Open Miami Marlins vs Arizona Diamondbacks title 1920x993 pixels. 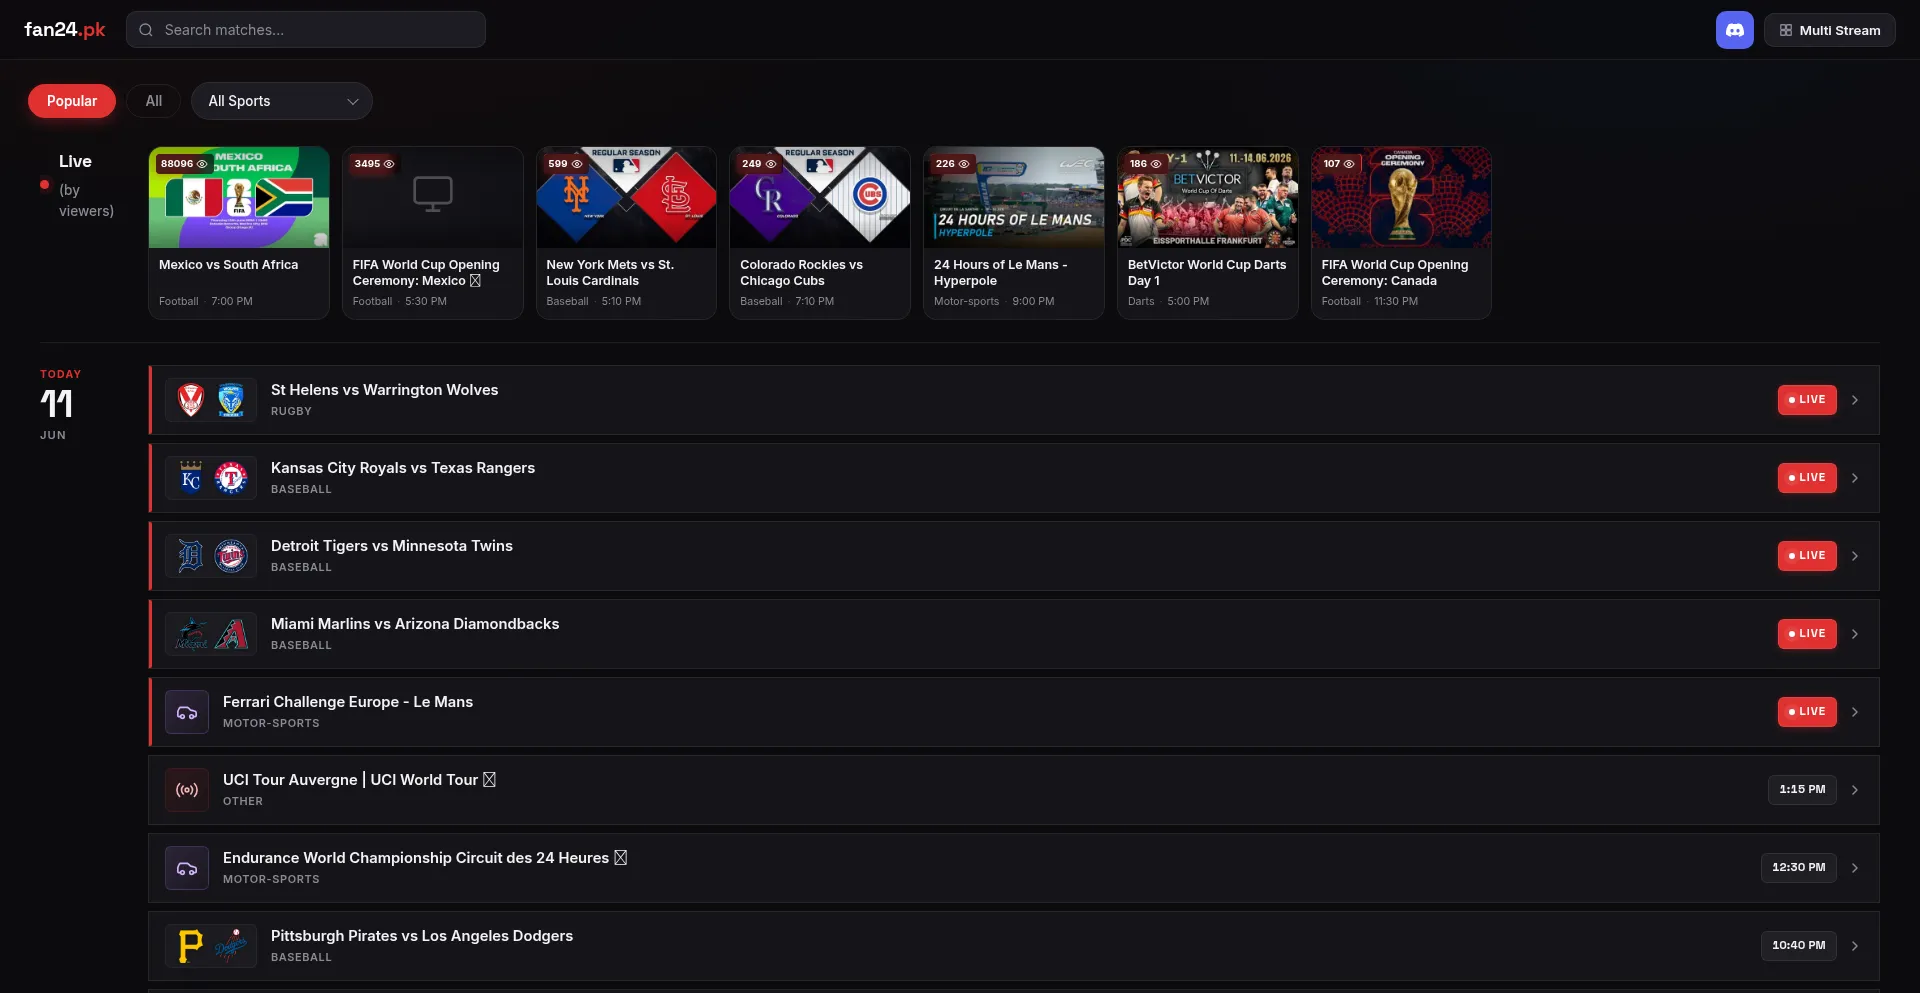[415, 624]
